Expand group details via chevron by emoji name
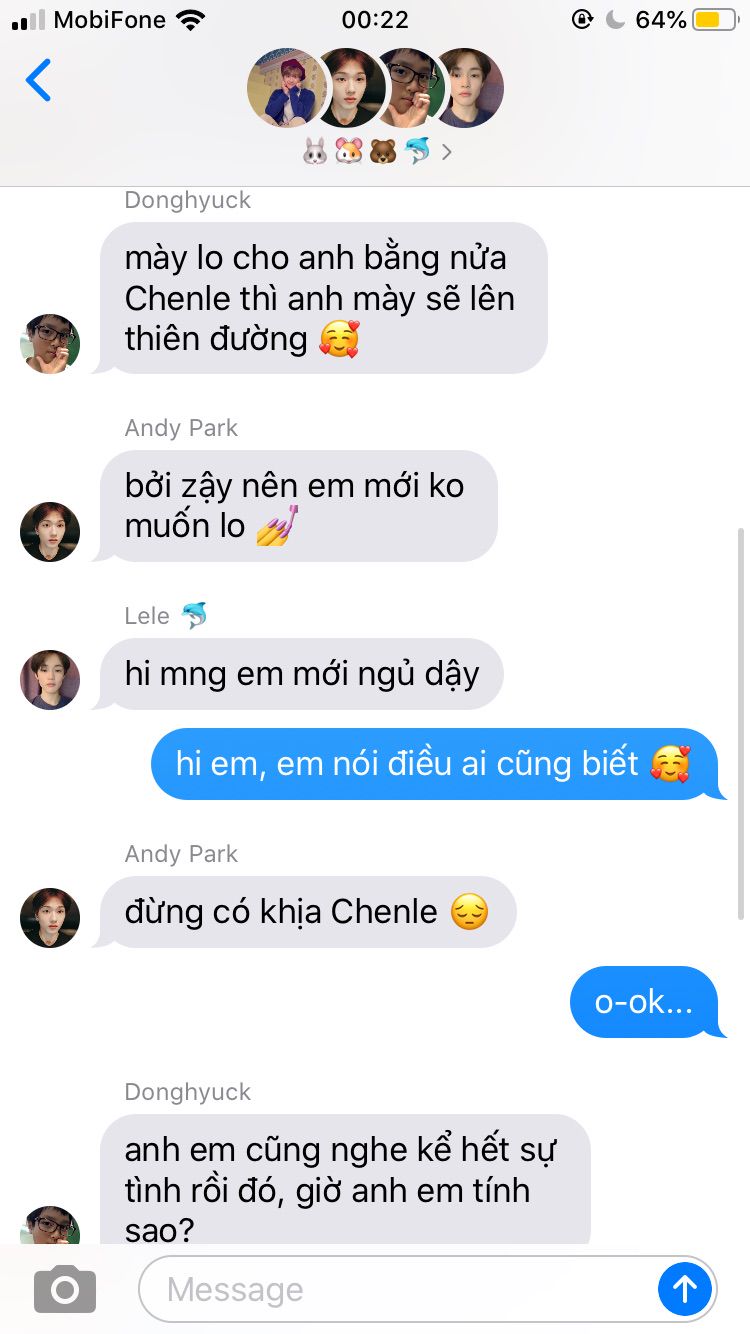This screenshot has width=750, height=1334. coord(446,152)
